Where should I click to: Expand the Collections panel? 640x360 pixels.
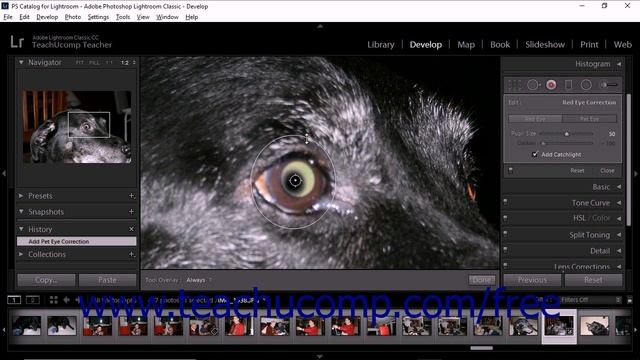[x=21, y=254]
